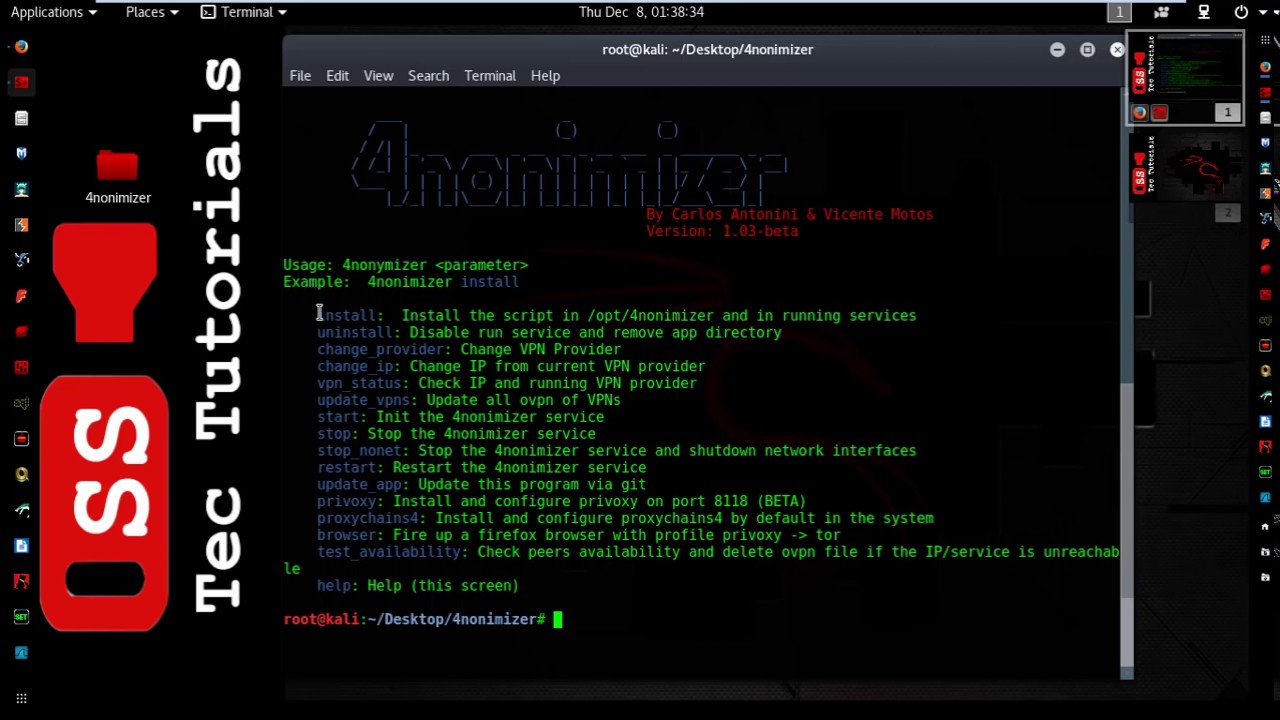Maximize the terminal window
Viewport: 1280px width, 720px height.
(x=1087, y=50)
